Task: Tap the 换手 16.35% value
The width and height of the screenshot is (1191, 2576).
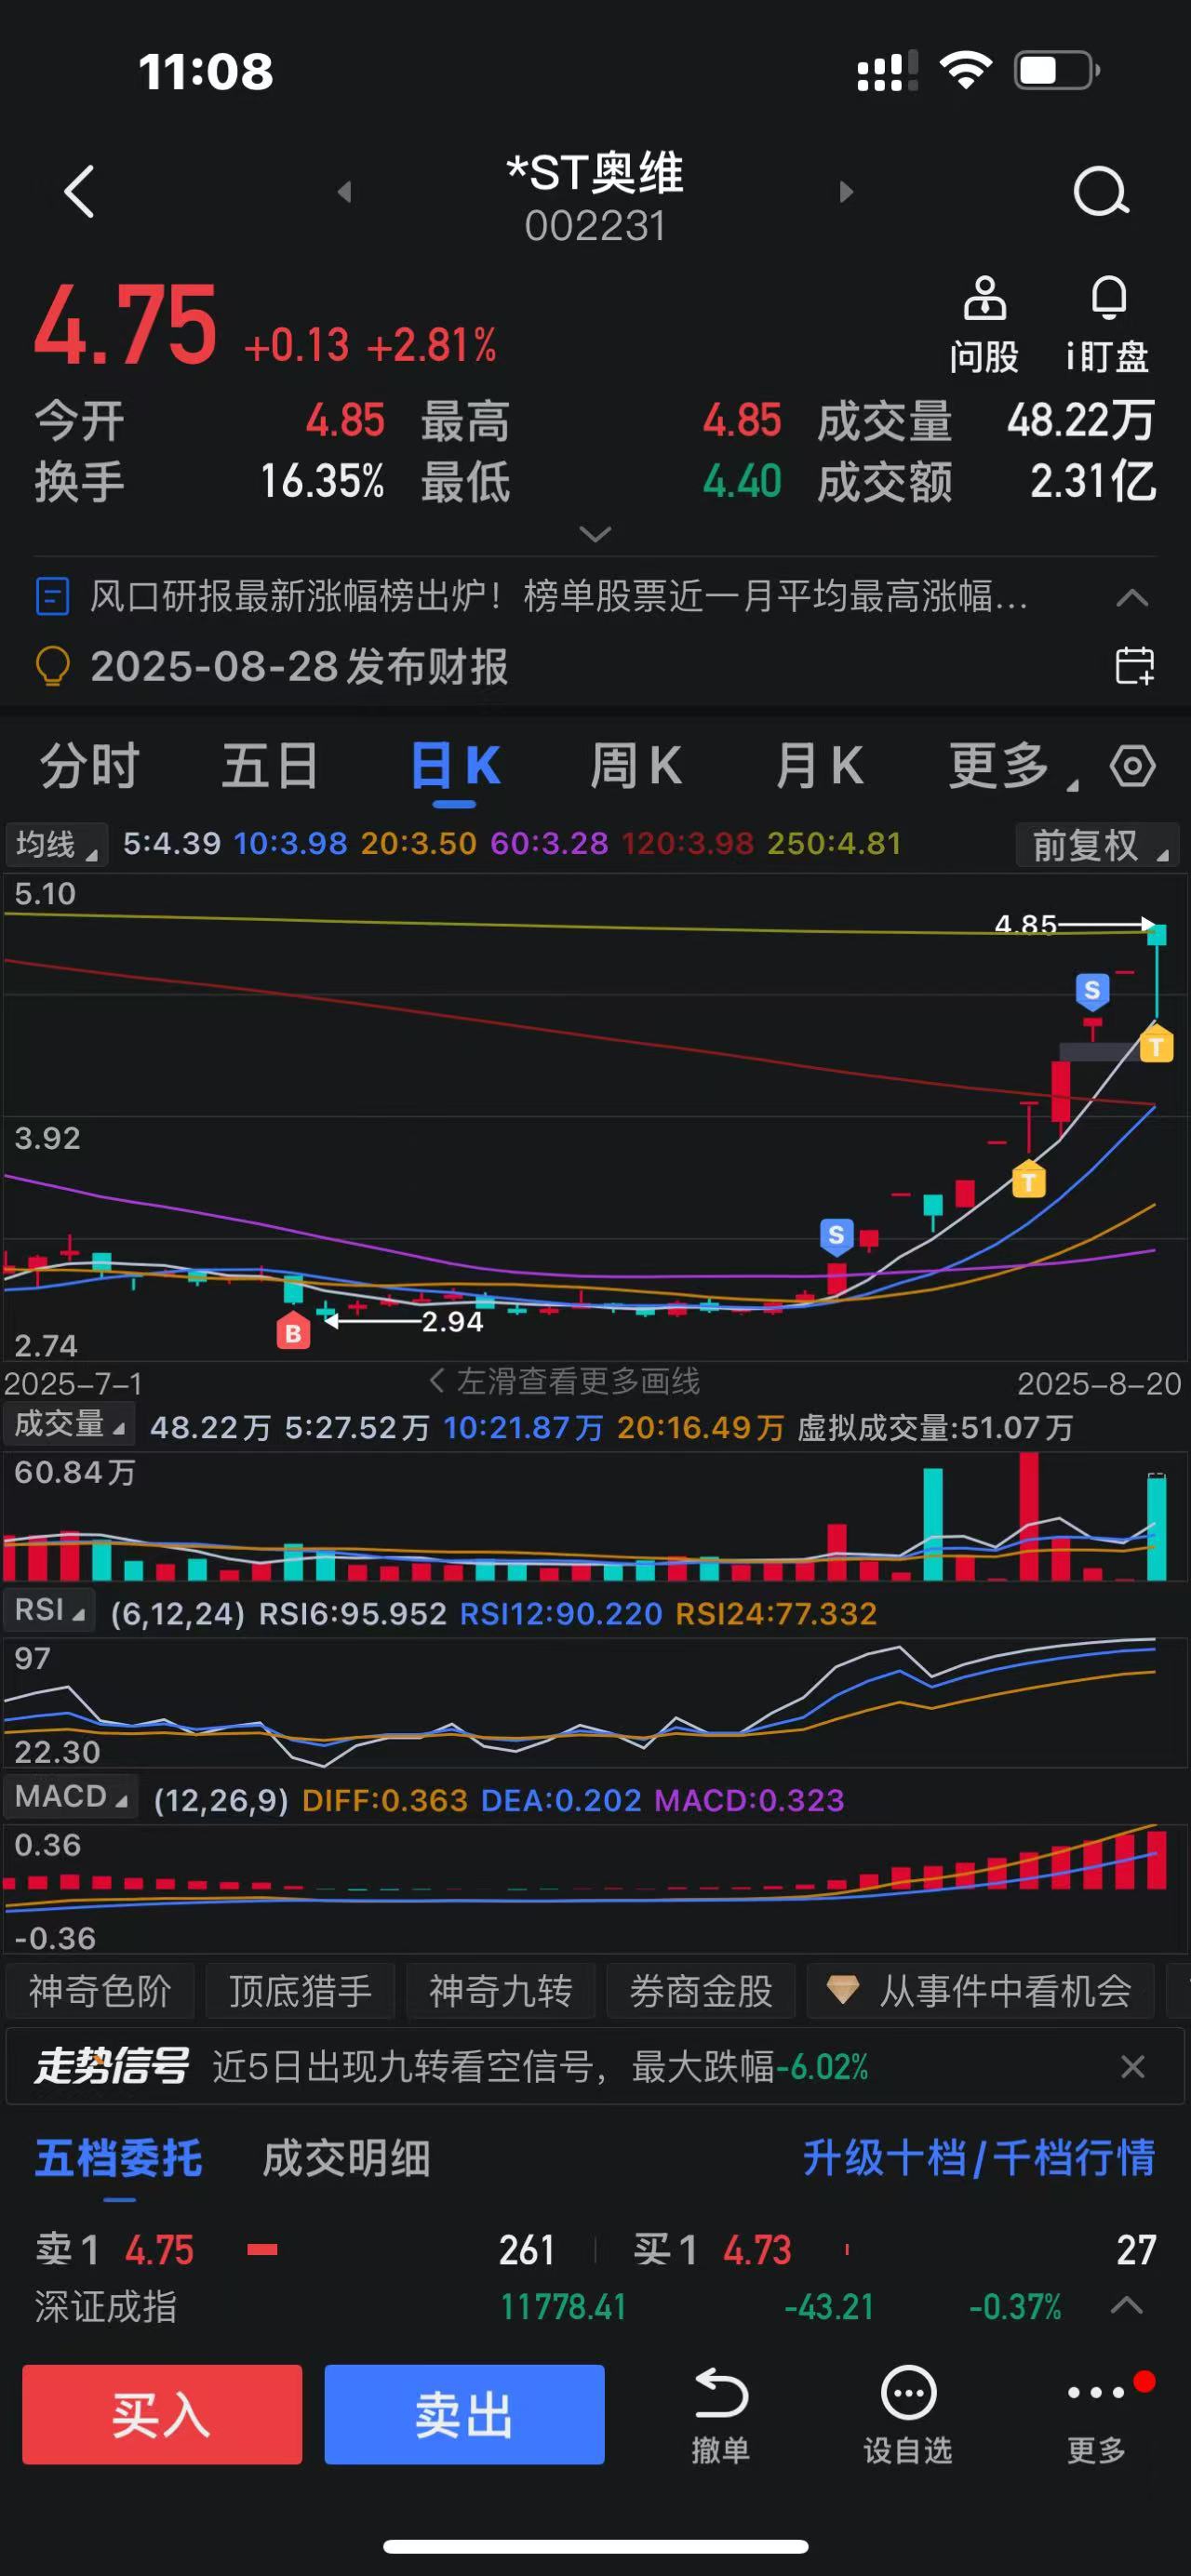Action: coord(322,481)
